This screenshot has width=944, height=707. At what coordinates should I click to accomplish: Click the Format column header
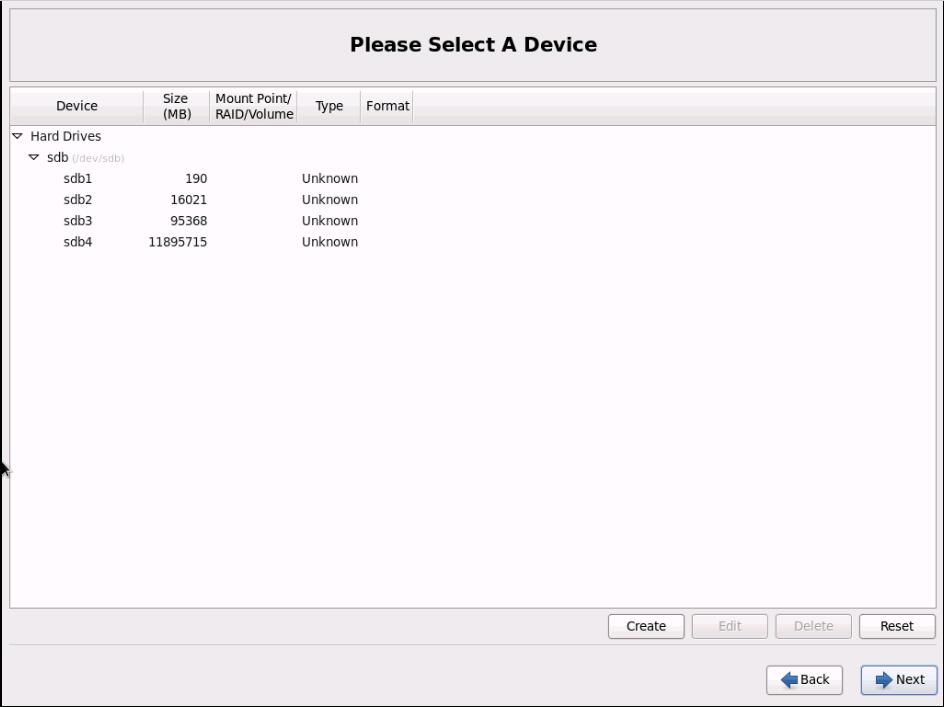point(387,106)
